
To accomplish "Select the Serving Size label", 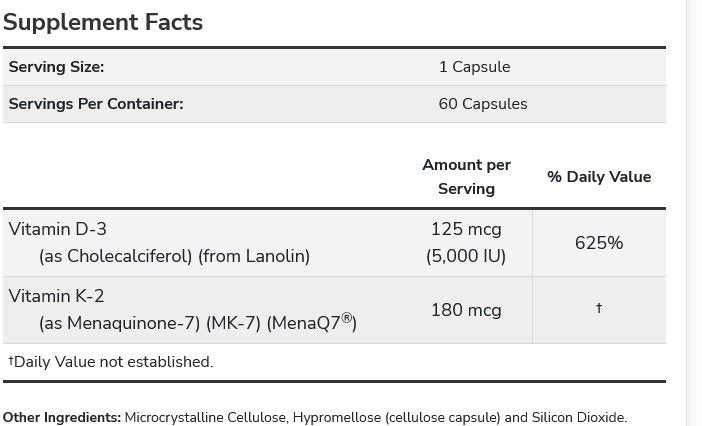I will pos(56,67).
